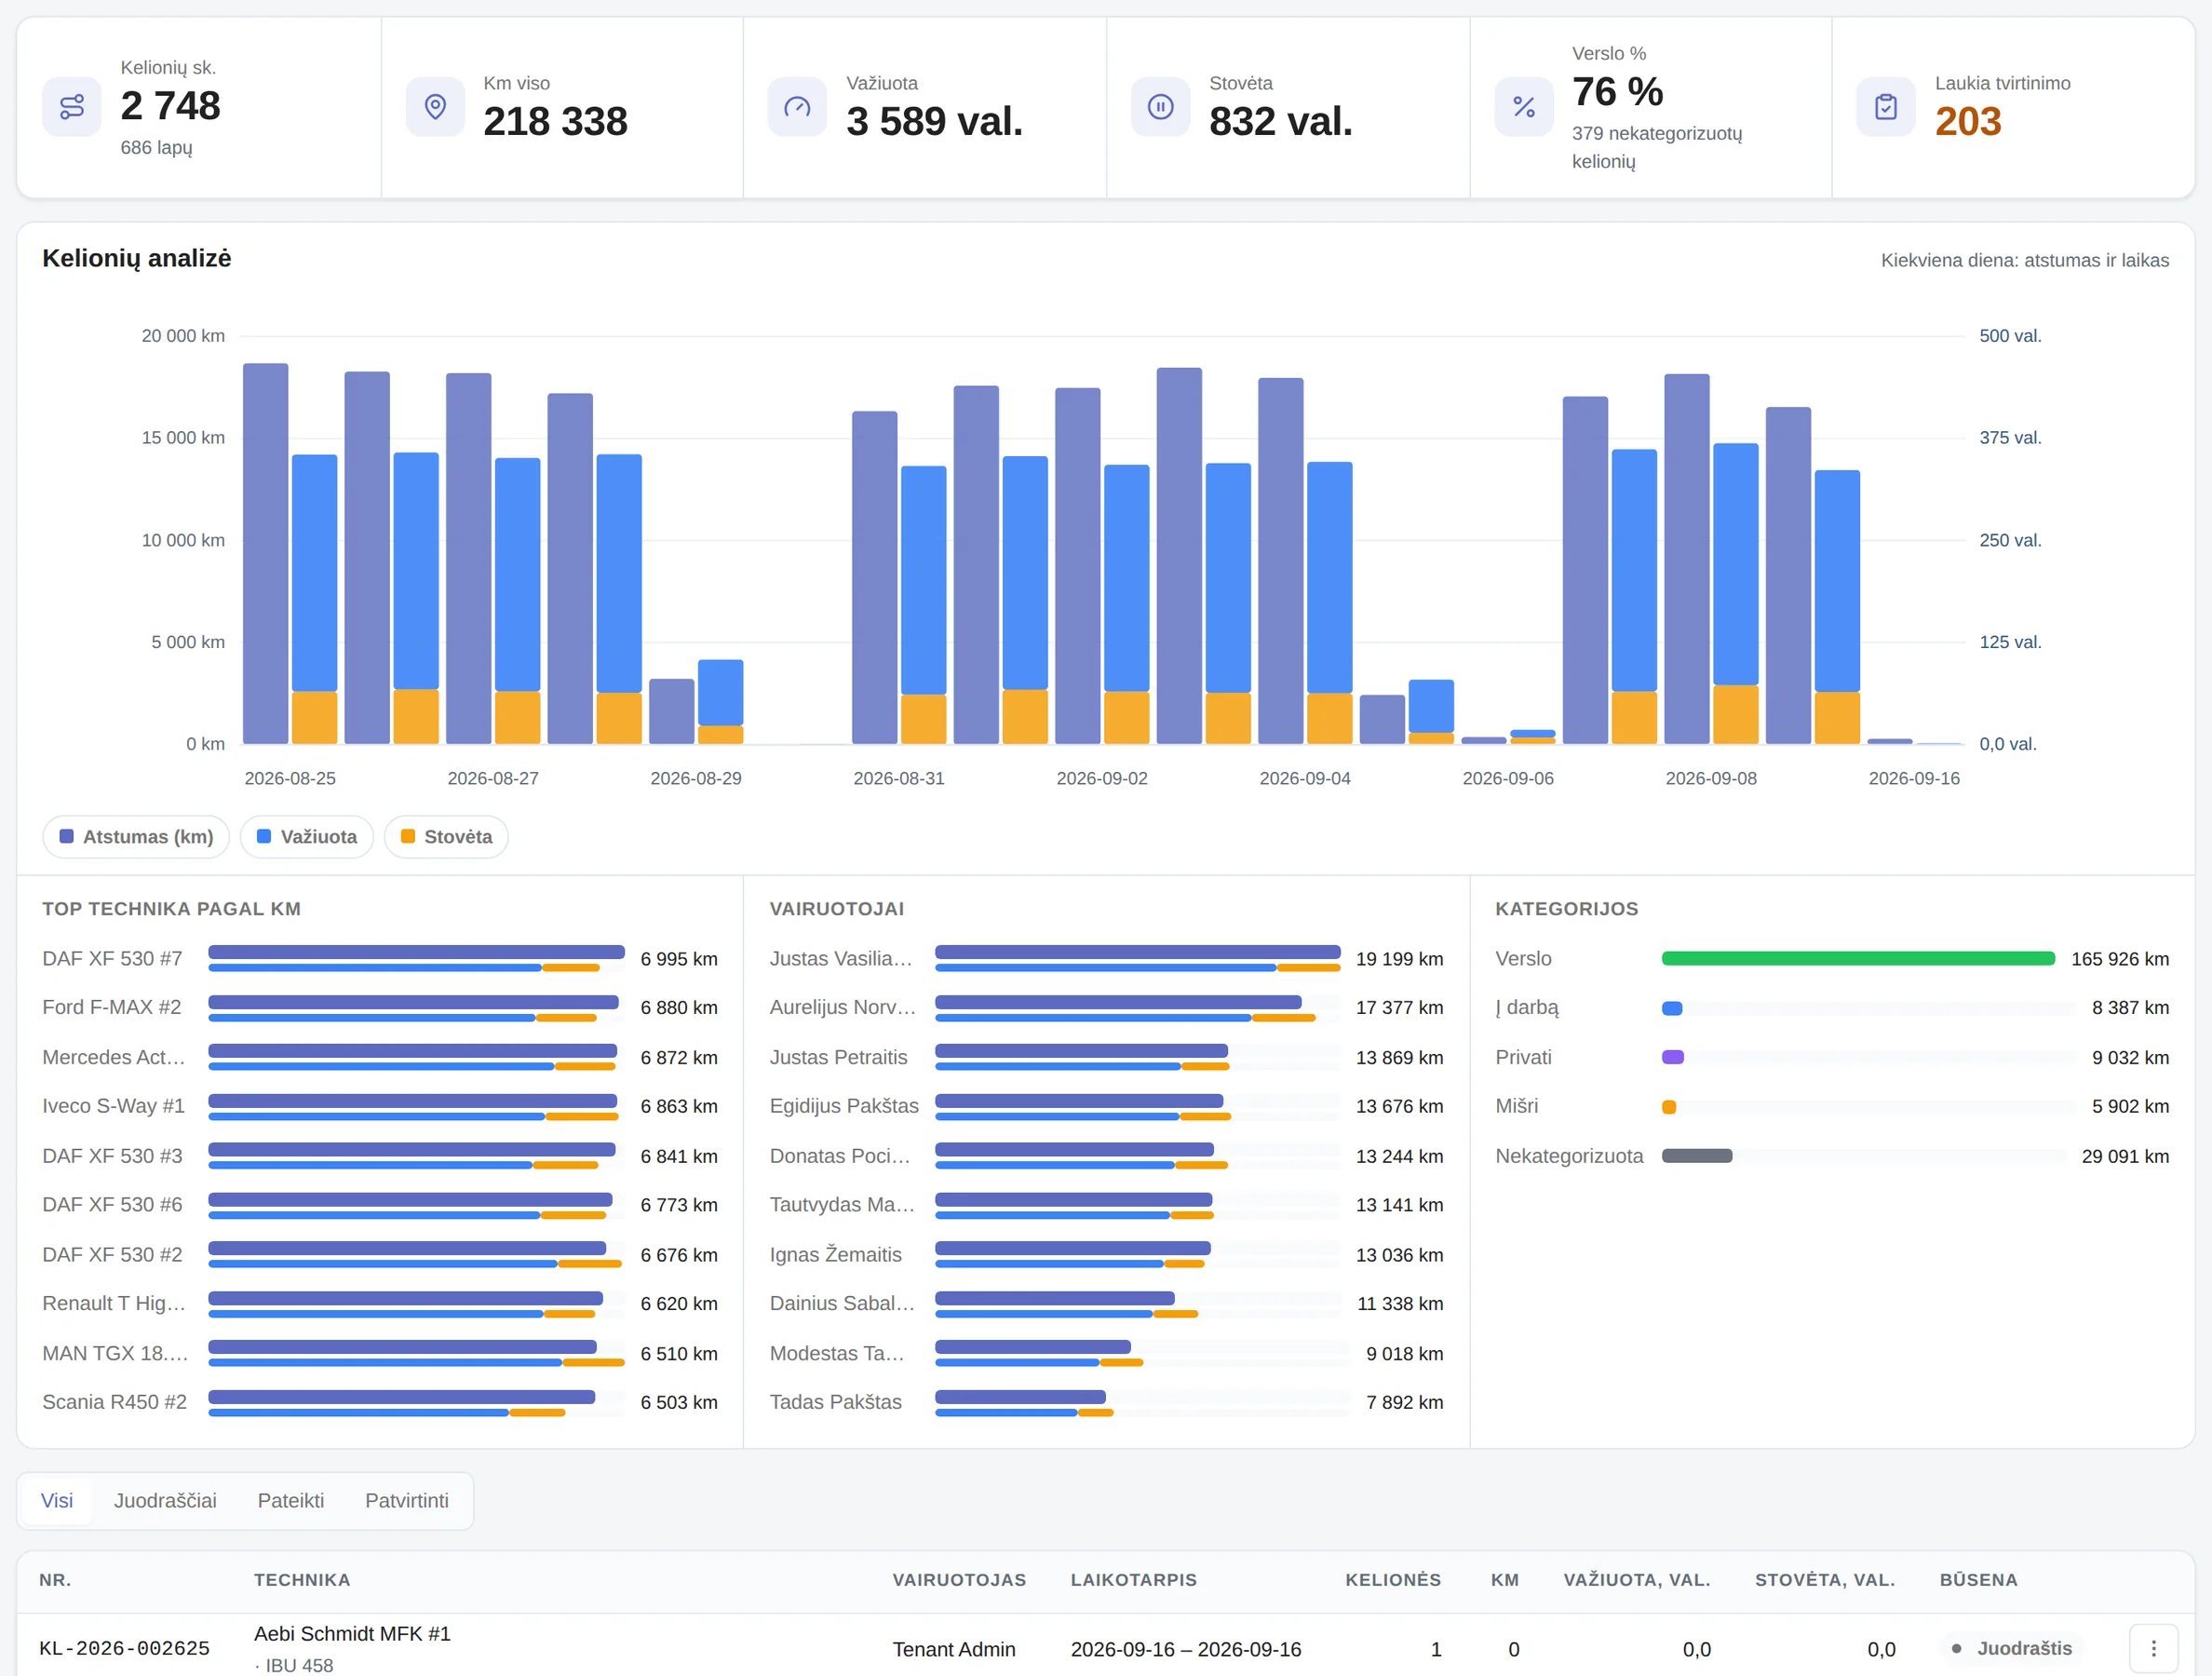The width and height of the screenshot is (2212, 1676).
Task: Click the LAIKOTARPIS column header
Action: (x=1134, y=1580)
